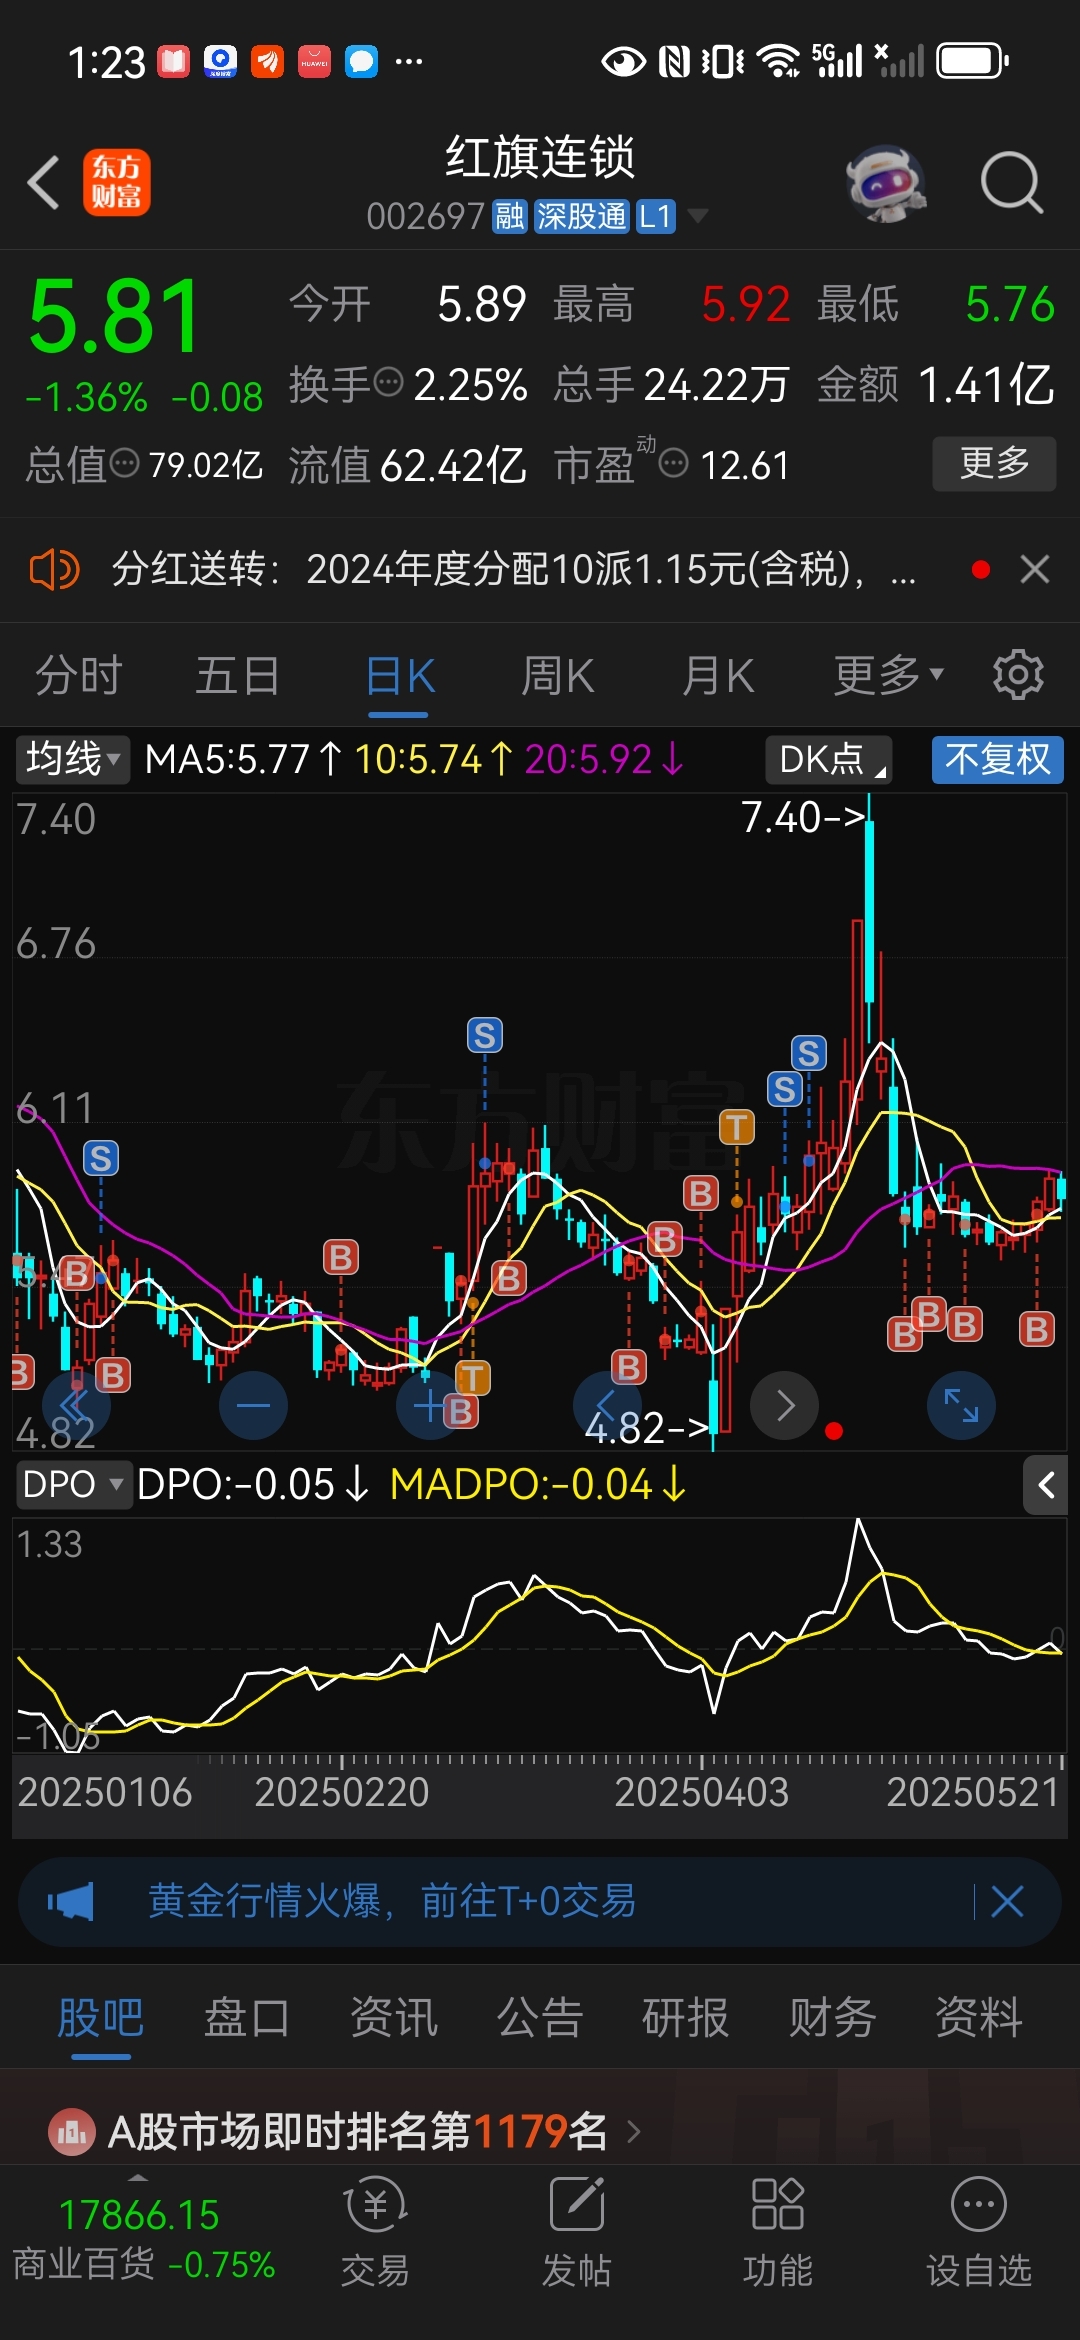The width and height of the screenshot is (1080, 2340).
Task: Tap the ranking bar-chart icon
Action: pos(72,2131)
